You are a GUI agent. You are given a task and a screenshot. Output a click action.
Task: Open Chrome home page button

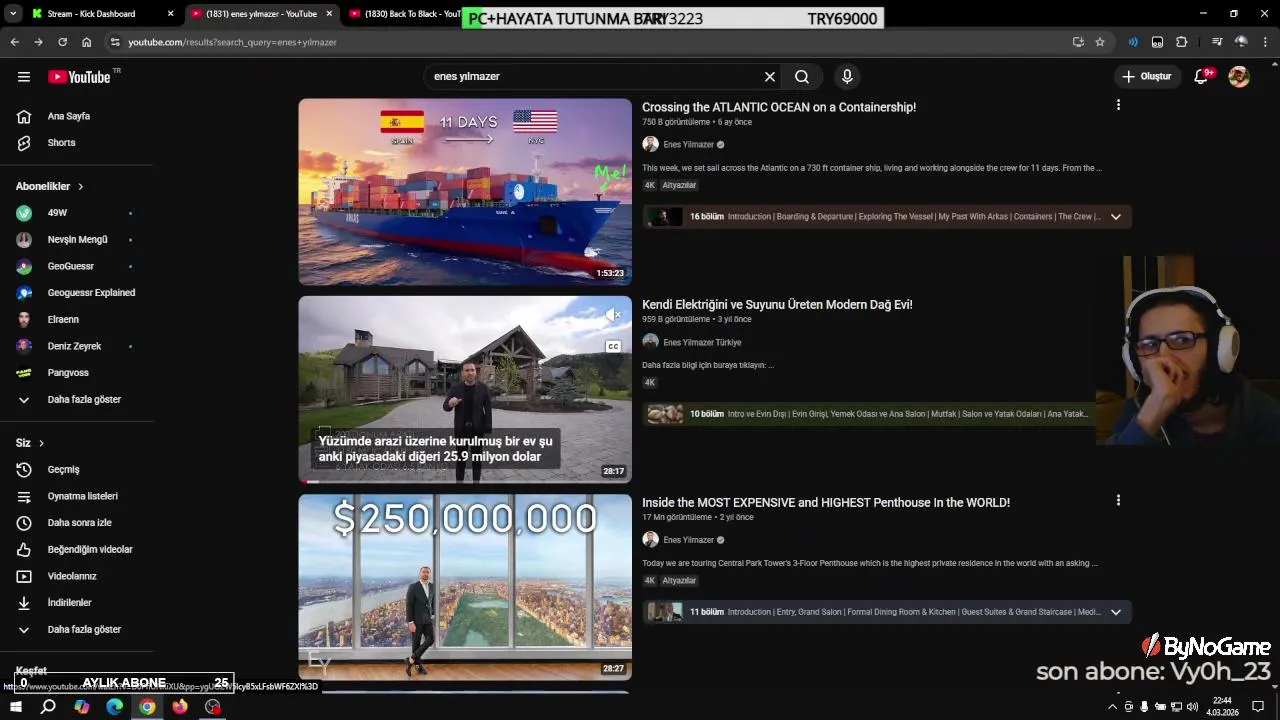pos(86,42)
